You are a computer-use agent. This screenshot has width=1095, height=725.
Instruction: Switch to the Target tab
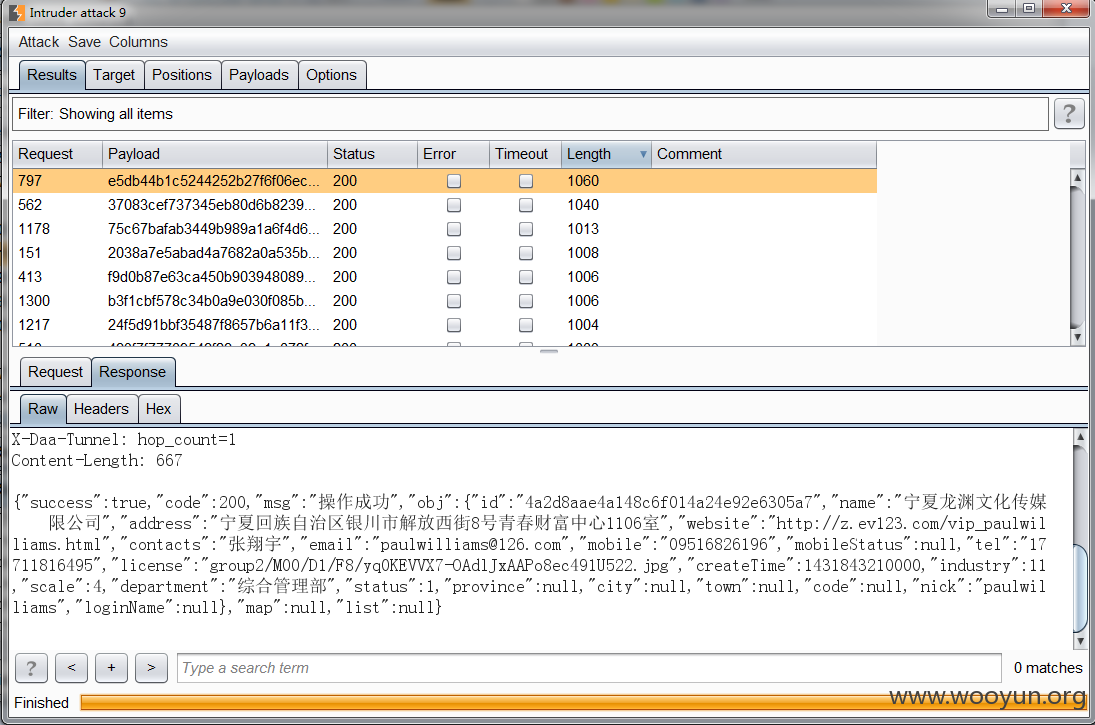click(114, 75)
